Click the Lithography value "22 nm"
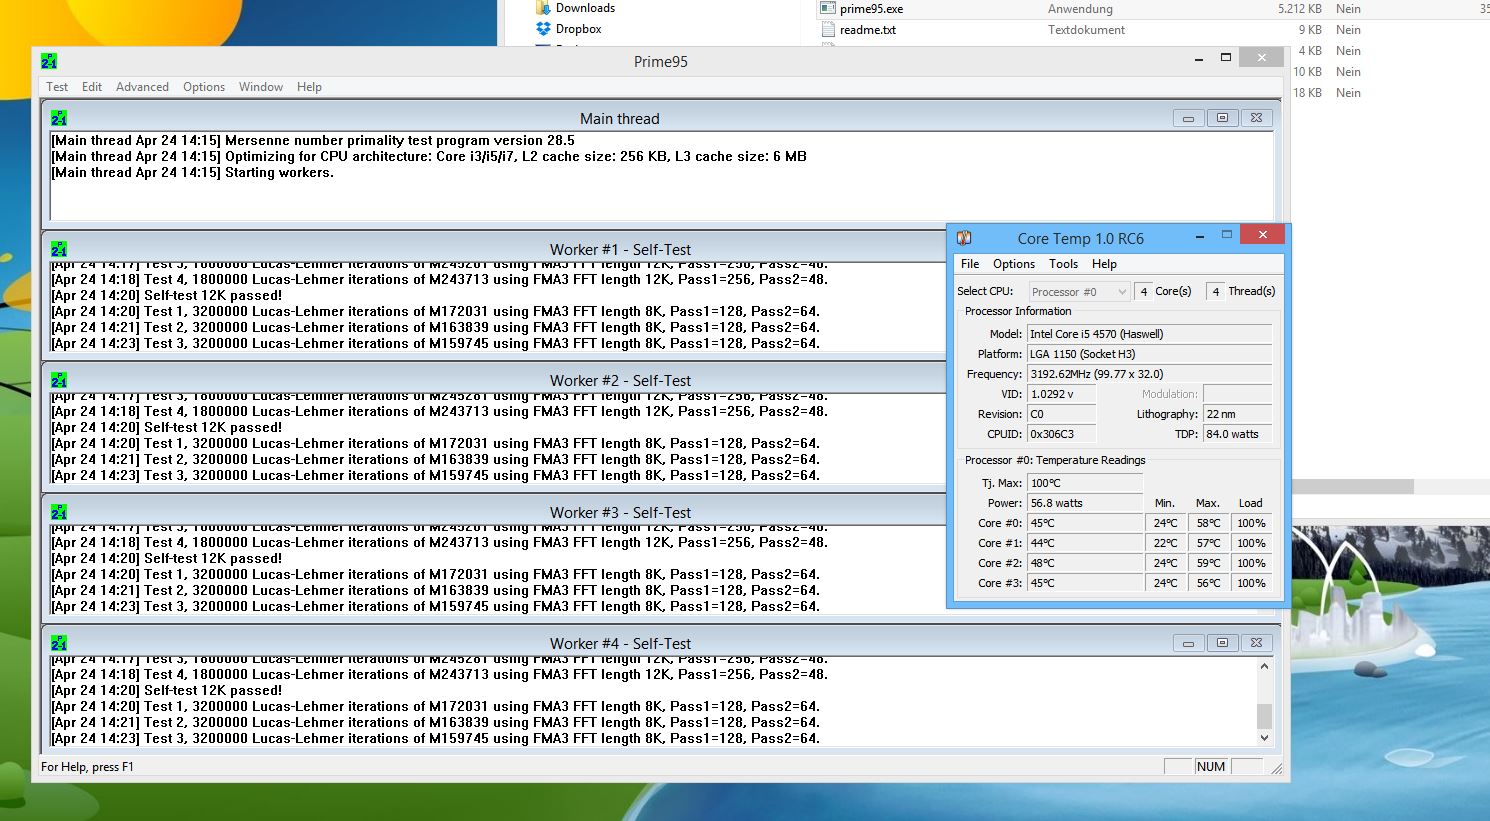The width and height of the screenshot is (1490, 821). [x=1237, y=414]
